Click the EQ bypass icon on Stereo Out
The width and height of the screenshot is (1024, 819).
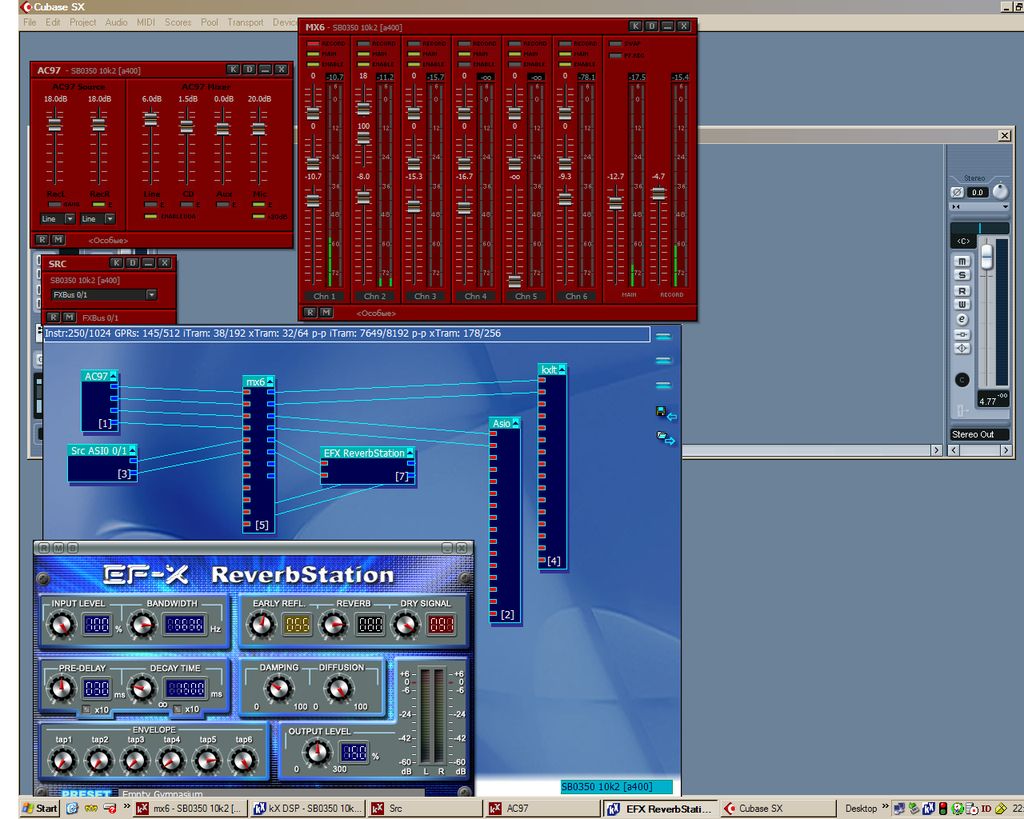click(962, 349)
